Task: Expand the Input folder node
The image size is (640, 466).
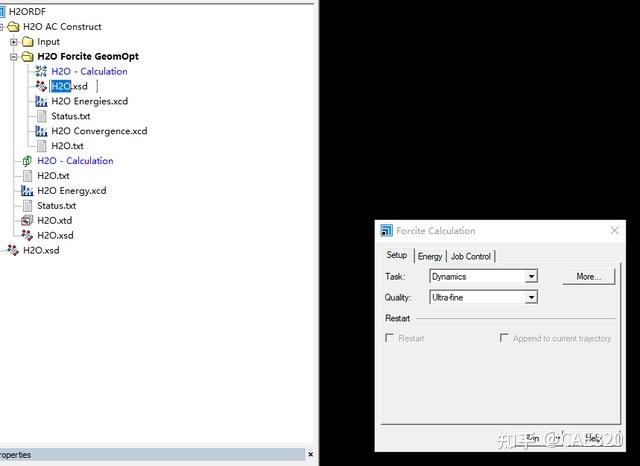Action: click(x=13, y=42)
